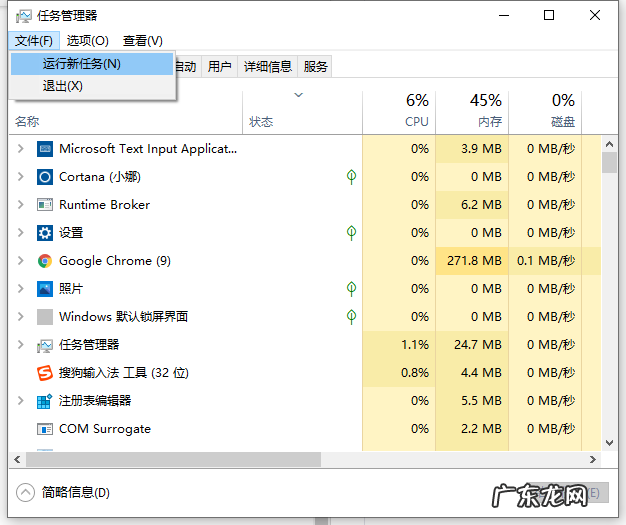This screenshot has width=626, height=525.
Task: Select the Google Chrome (9) name text
Action: point(115,261)
